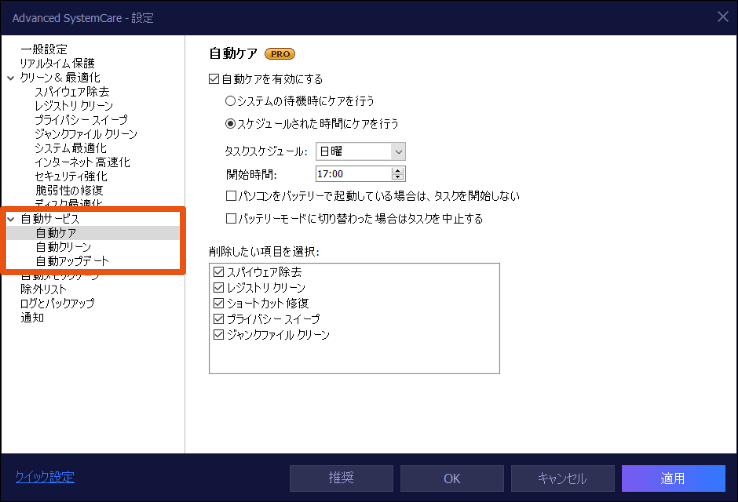
Task: Collapse the クリーン& 最適化 tree node
Action: [x=11, y=78]
